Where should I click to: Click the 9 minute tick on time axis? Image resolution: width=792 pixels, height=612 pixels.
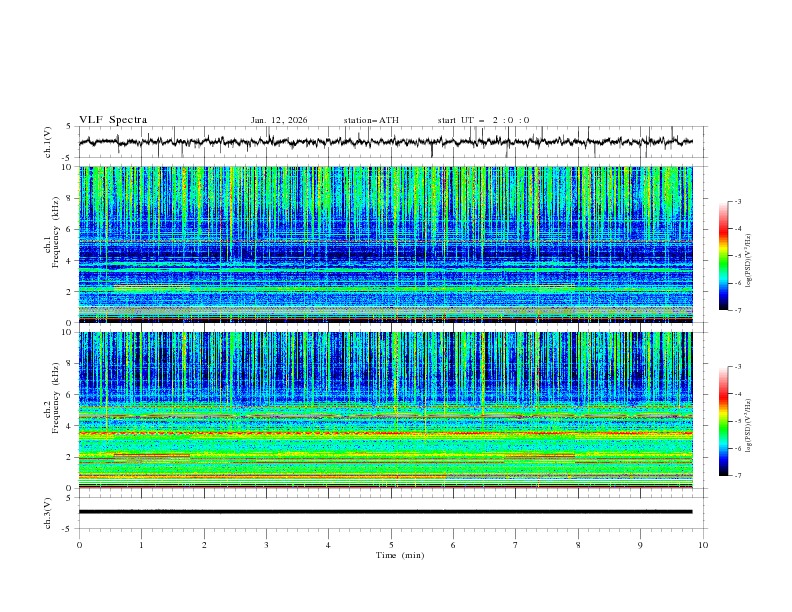[x=641, y=545]
